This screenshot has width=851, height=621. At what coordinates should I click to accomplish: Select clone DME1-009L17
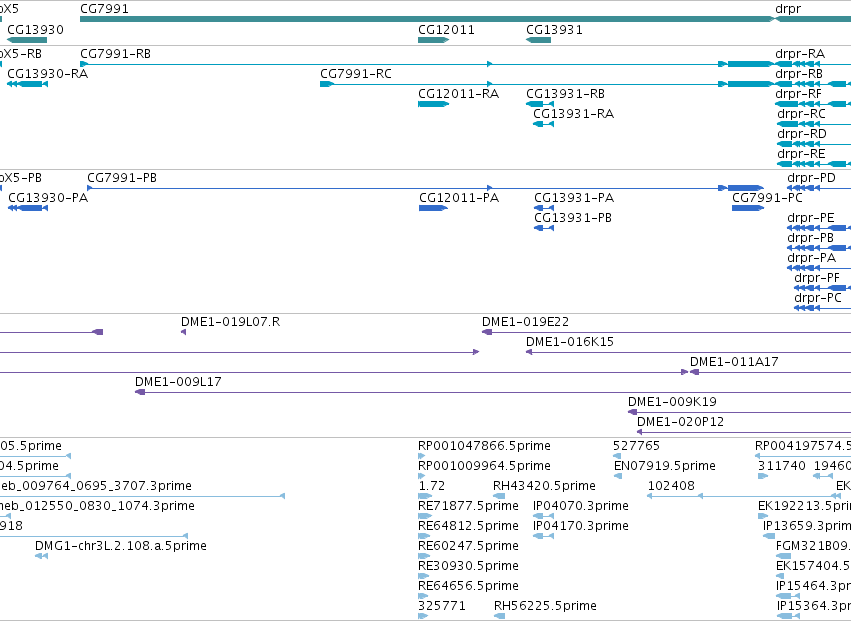click(493, 392)
